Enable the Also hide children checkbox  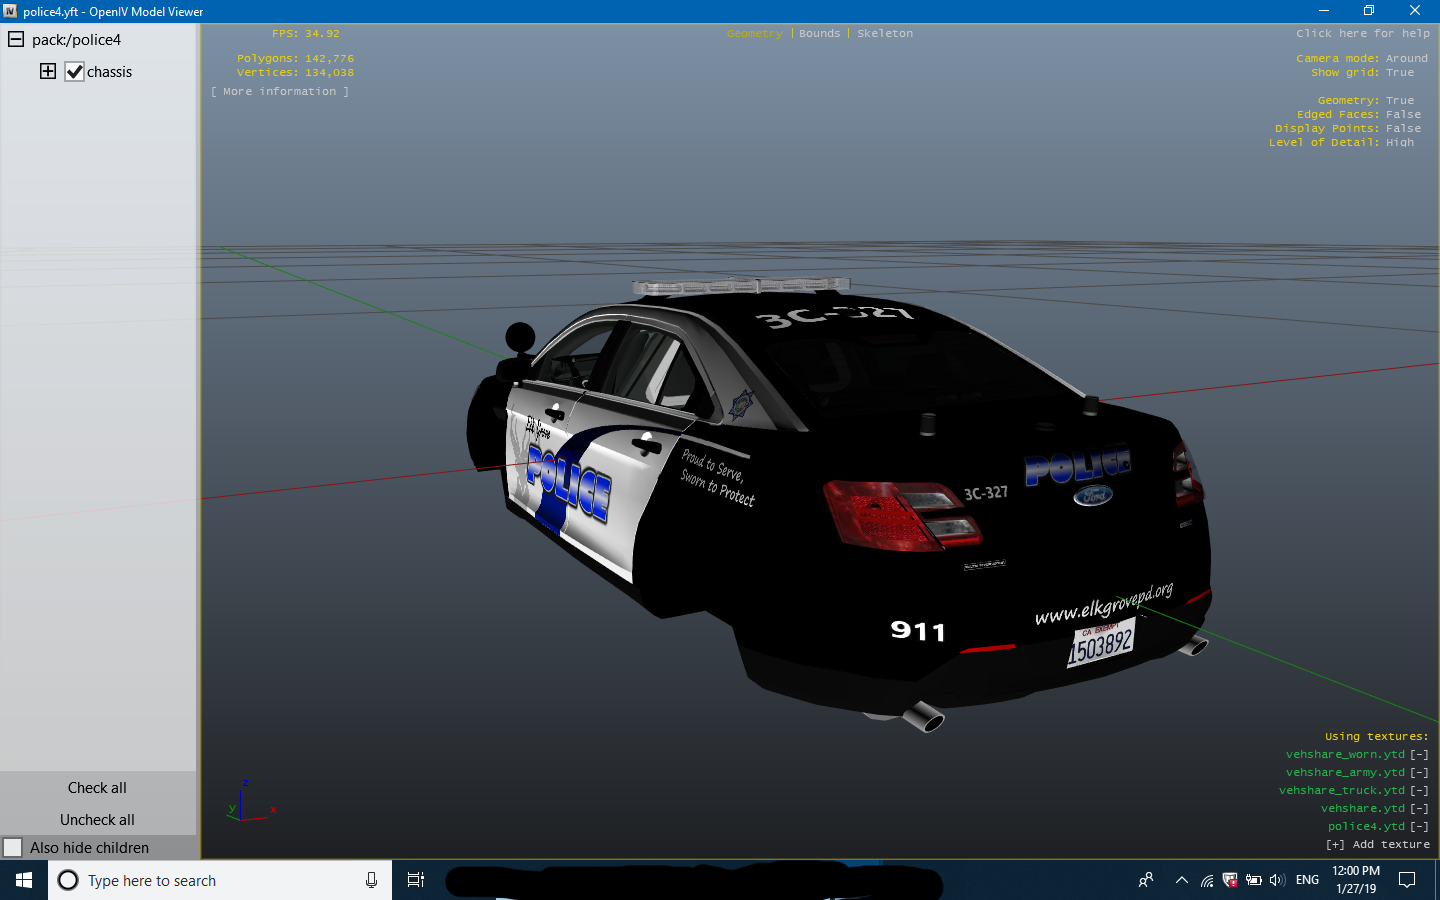13,847
